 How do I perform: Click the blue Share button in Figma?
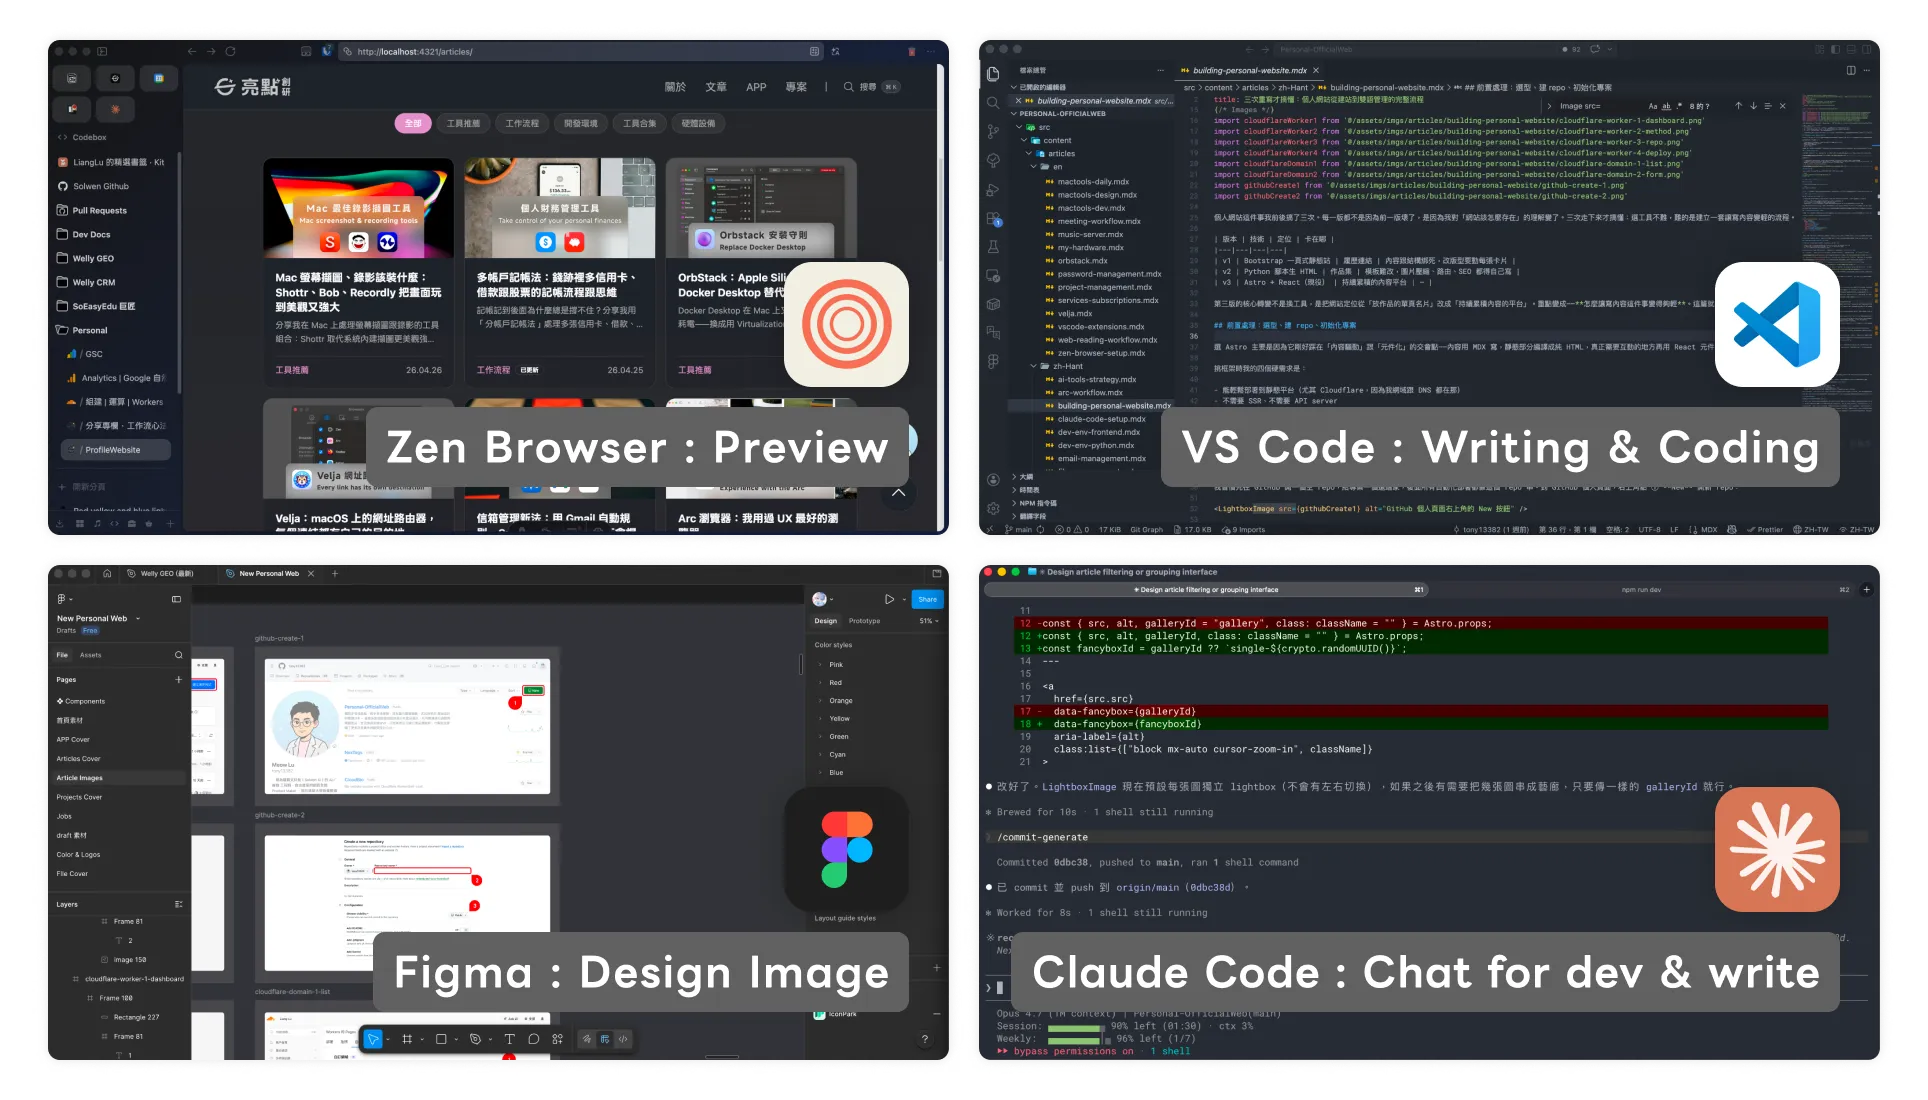tap(928, 599)
